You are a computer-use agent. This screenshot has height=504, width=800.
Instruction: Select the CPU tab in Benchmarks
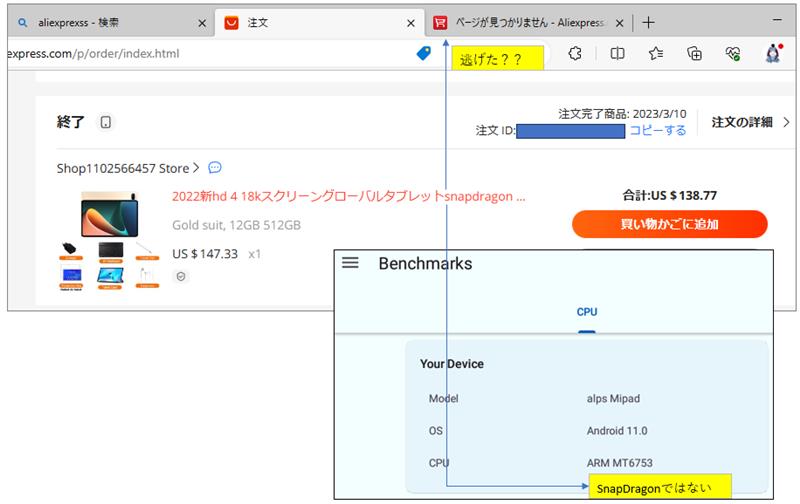tap(587, 312)
